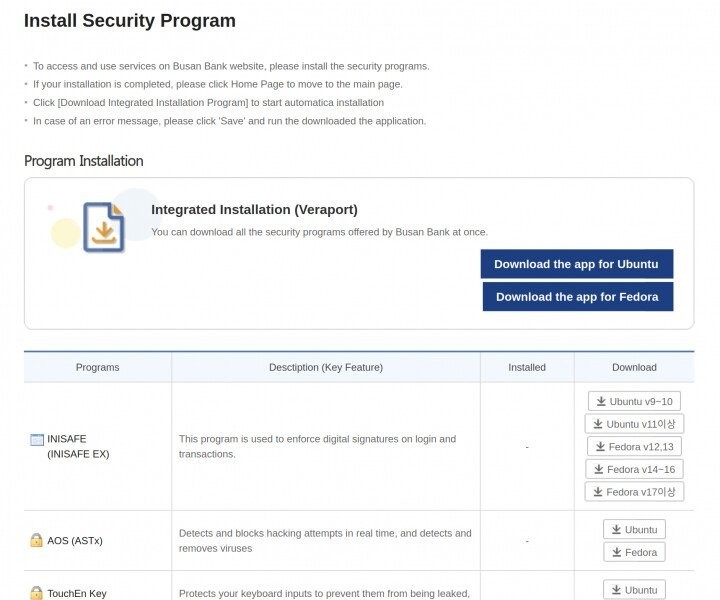Select the Installed column header
This screenshot has width=720, height=600.
click(527, 367)
